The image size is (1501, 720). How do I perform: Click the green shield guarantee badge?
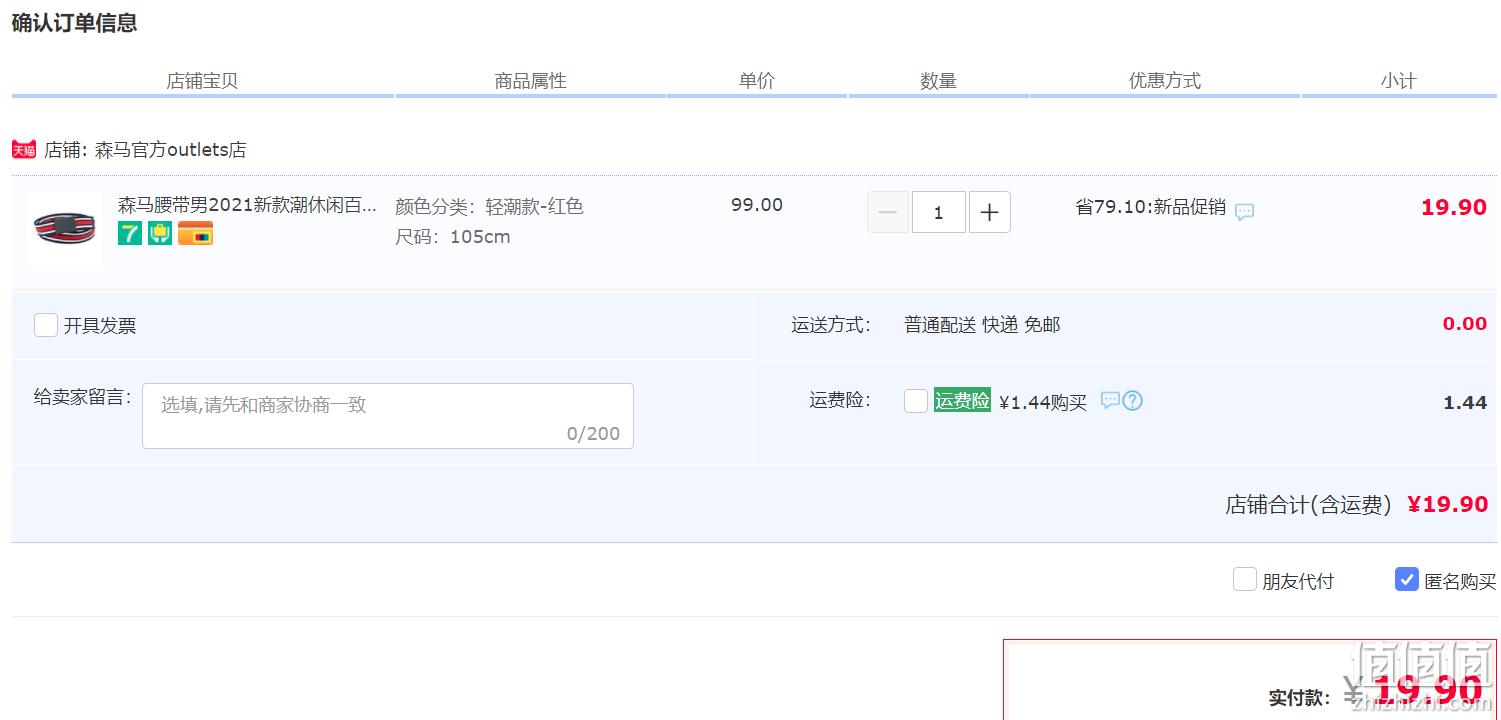160,234
